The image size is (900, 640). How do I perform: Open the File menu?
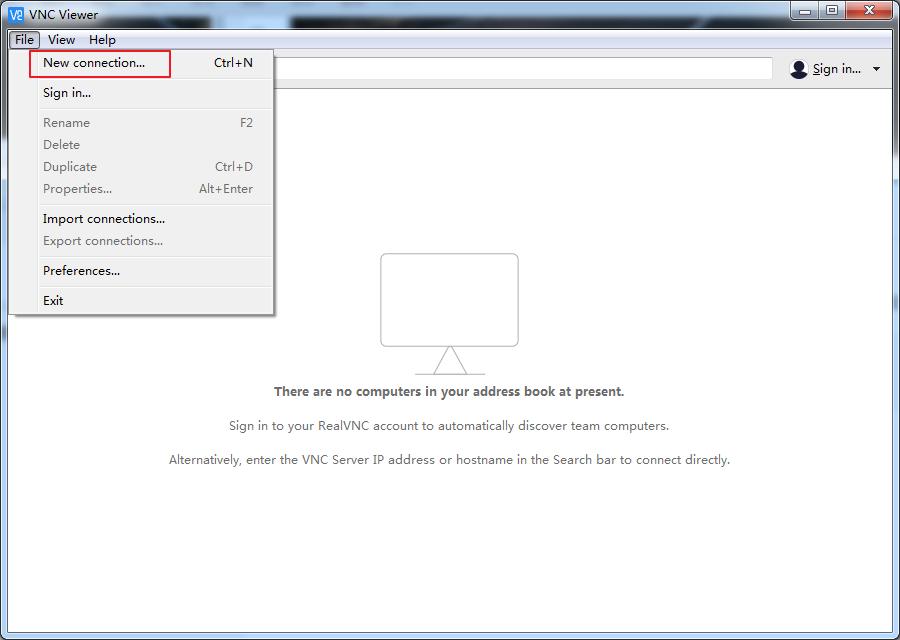[x=24, y=40]
